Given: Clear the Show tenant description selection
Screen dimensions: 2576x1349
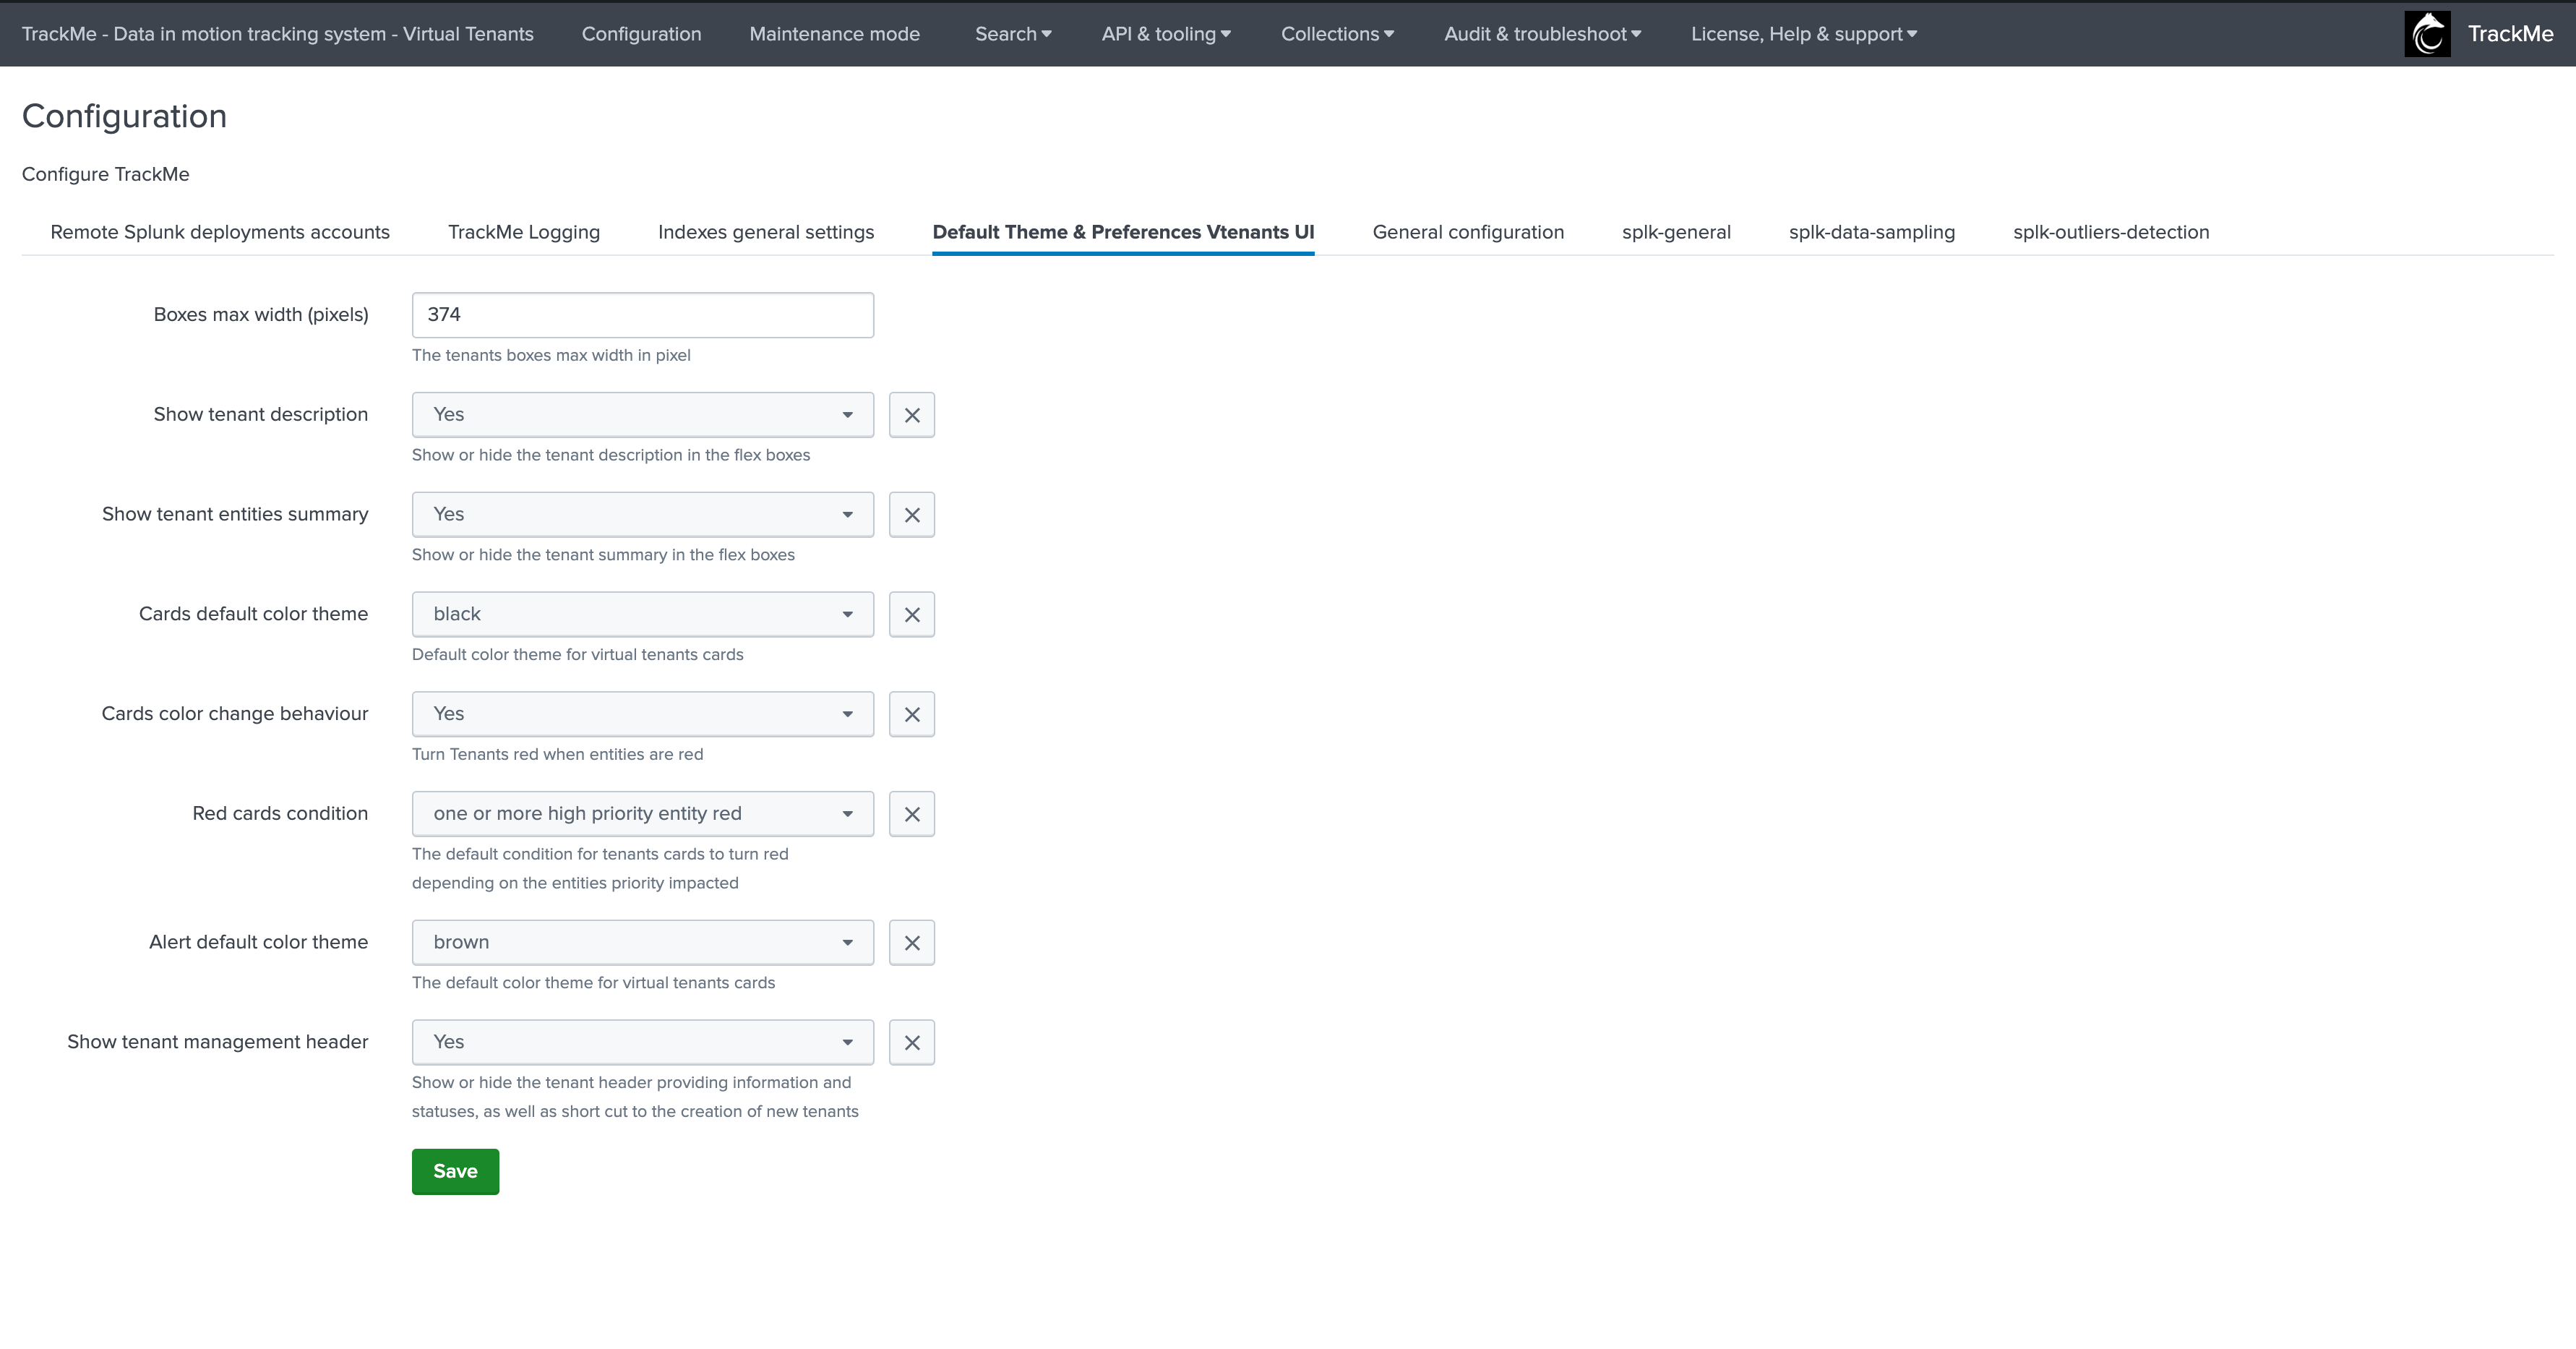Looking at the screenshot, I should 911,415.
